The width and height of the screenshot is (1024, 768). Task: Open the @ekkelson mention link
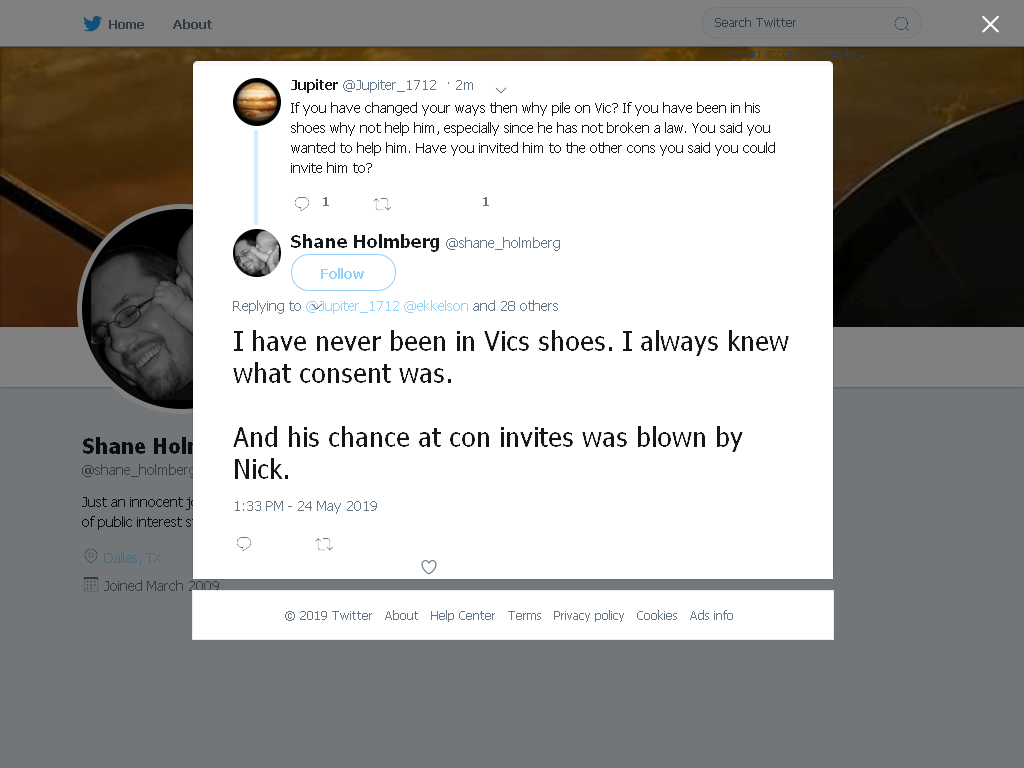coord(436,306)
